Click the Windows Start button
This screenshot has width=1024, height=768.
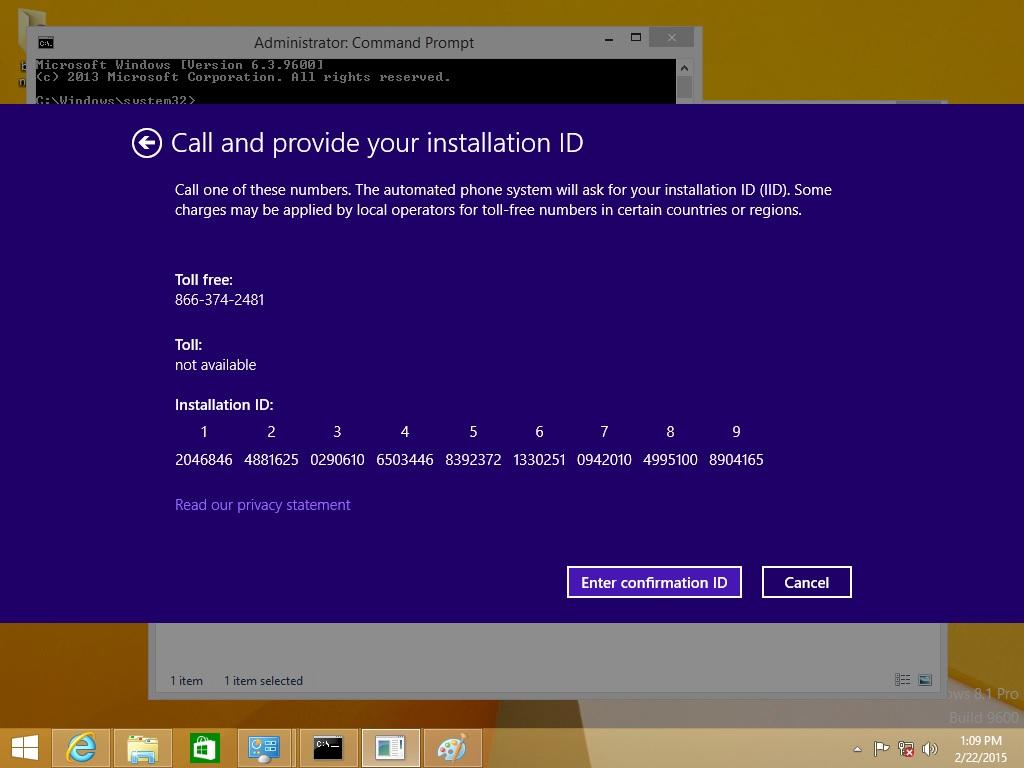[x=24, y=748]
